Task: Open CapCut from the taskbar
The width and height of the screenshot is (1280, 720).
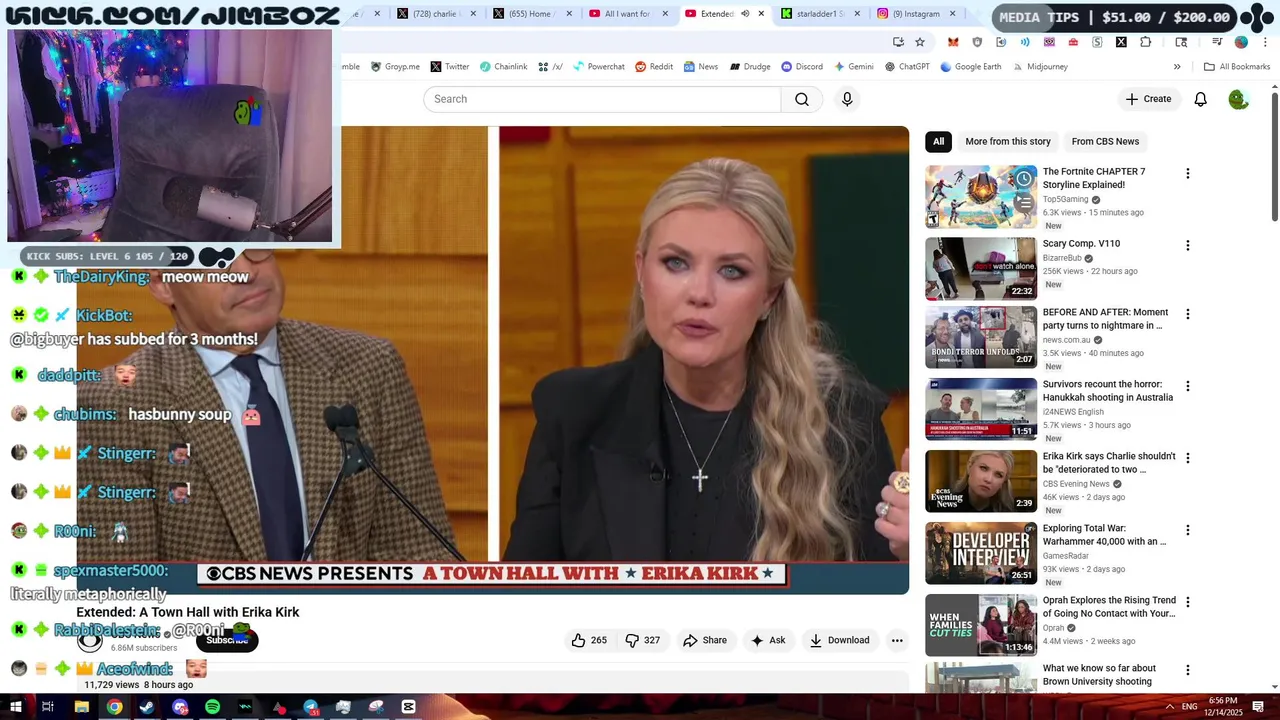Action: pyautogui.click(x=408, y=707)
